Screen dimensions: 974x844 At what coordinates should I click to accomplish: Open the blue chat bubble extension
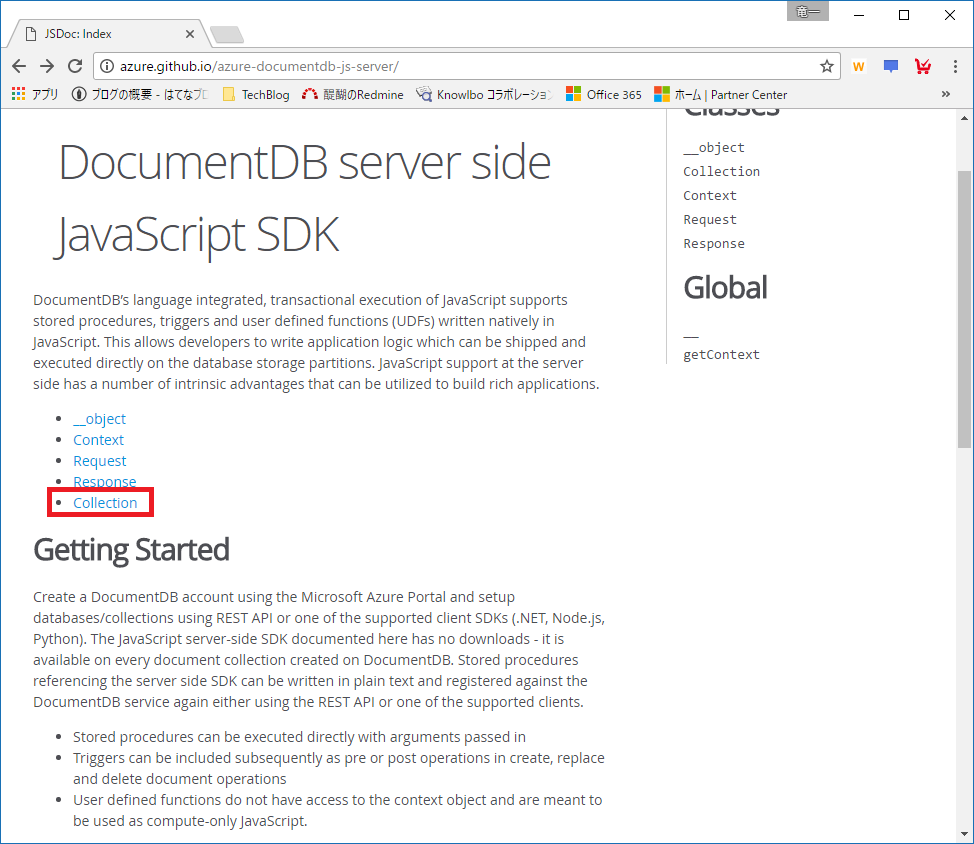click(x=891, y=66)
